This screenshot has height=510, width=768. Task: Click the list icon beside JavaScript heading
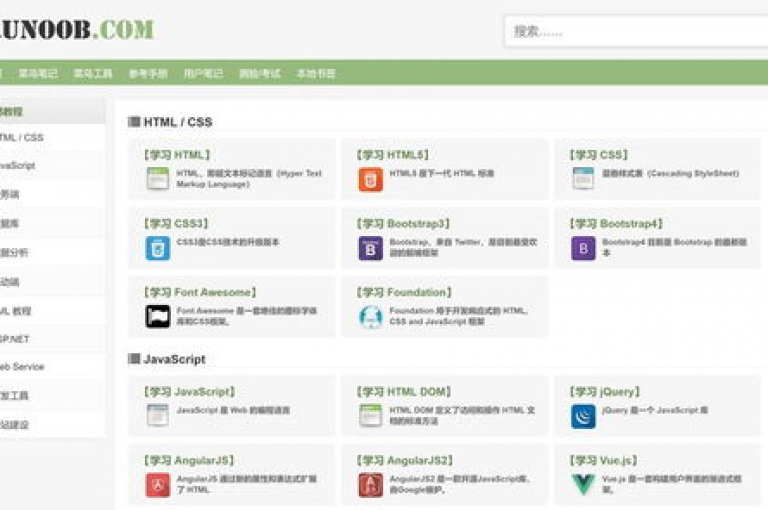pos(134,359)
